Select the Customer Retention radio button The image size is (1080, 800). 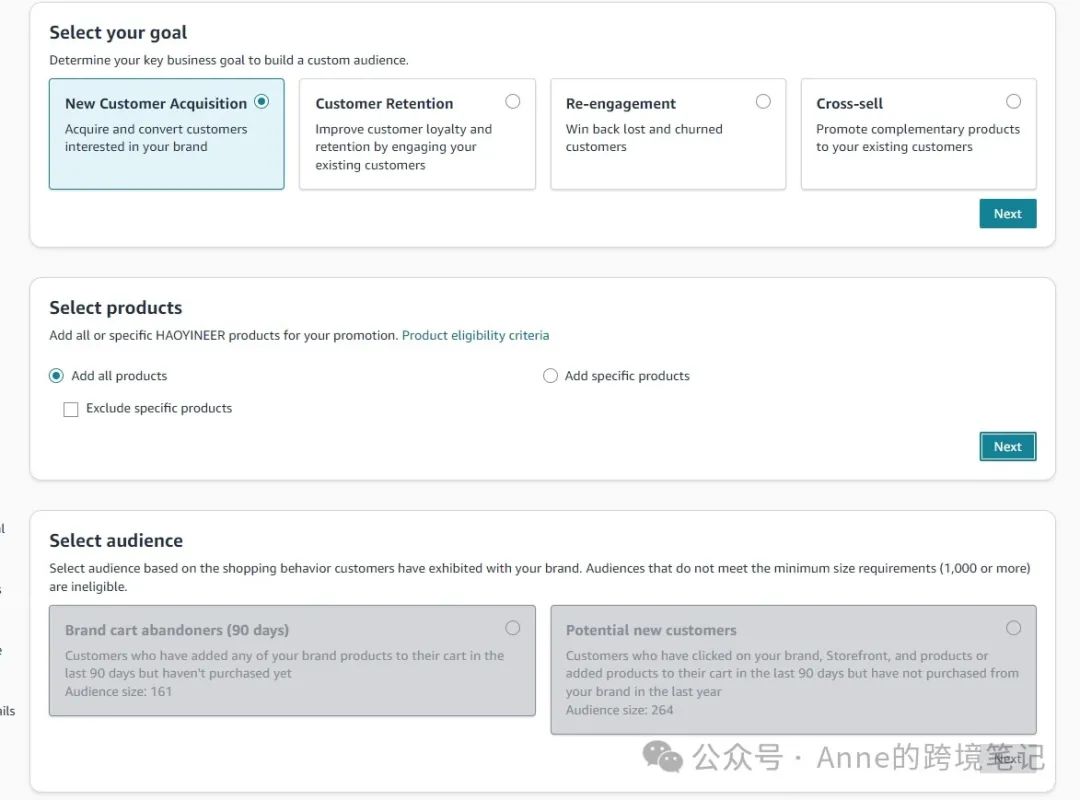click(513, 101)
